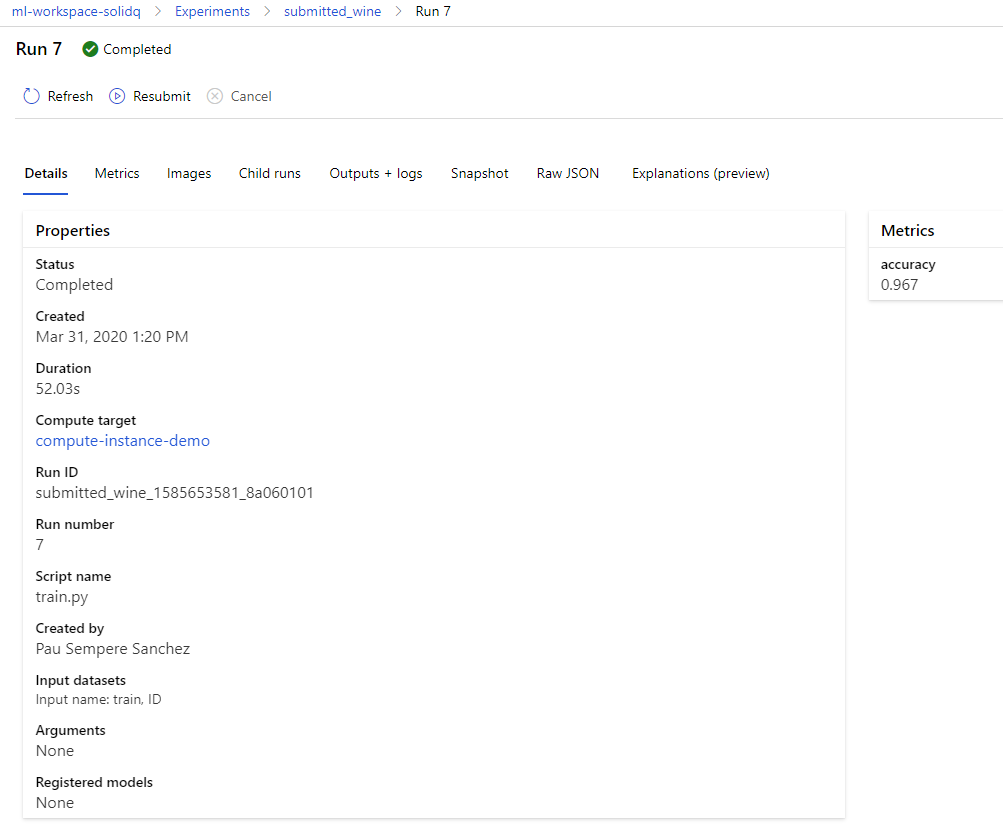Open the Outputs + logs tab

coord(375,173)
